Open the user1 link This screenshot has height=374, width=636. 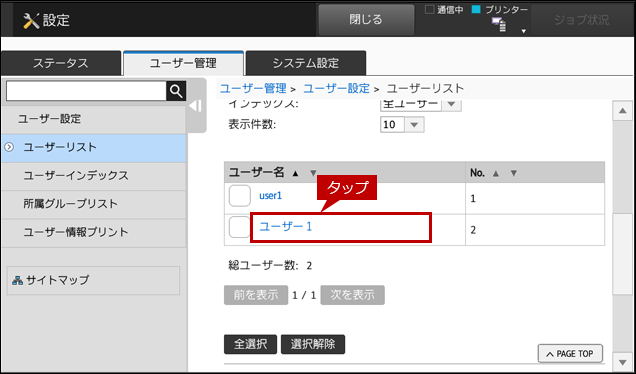[x=271, y=196]
